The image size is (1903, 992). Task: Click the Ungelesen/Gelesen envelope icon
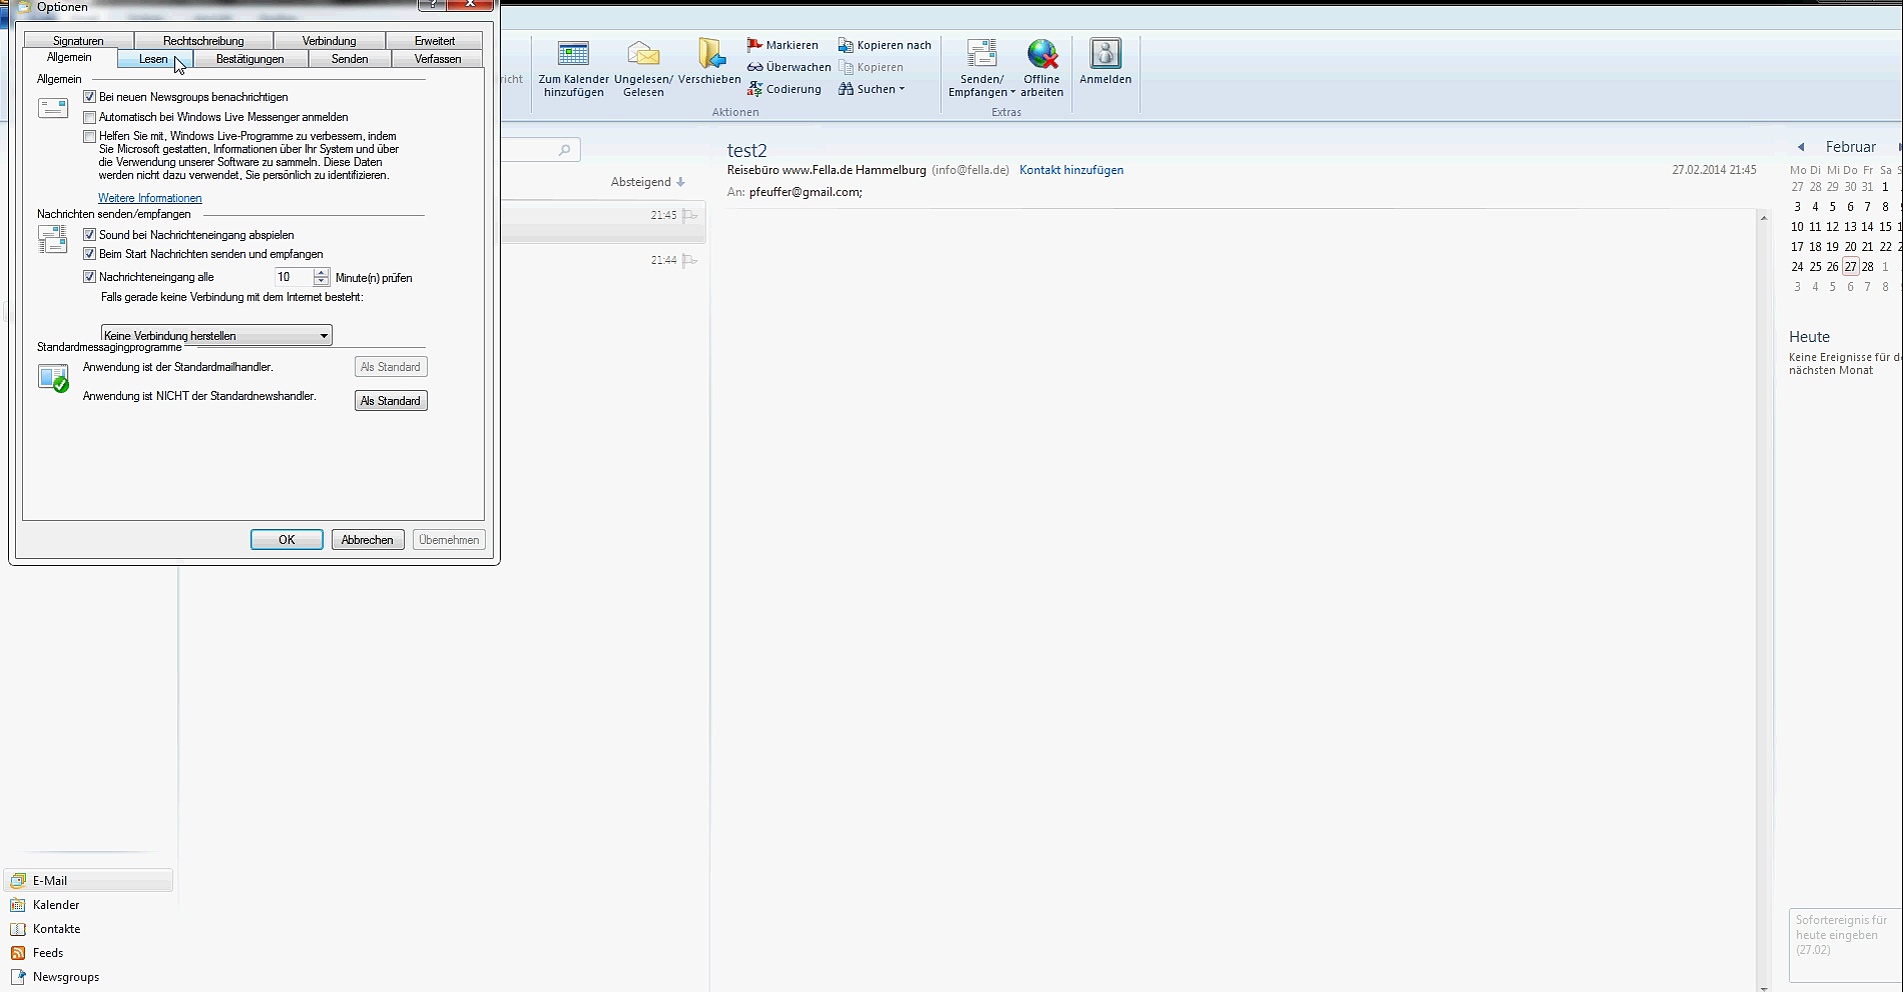[x=643, y=54]
